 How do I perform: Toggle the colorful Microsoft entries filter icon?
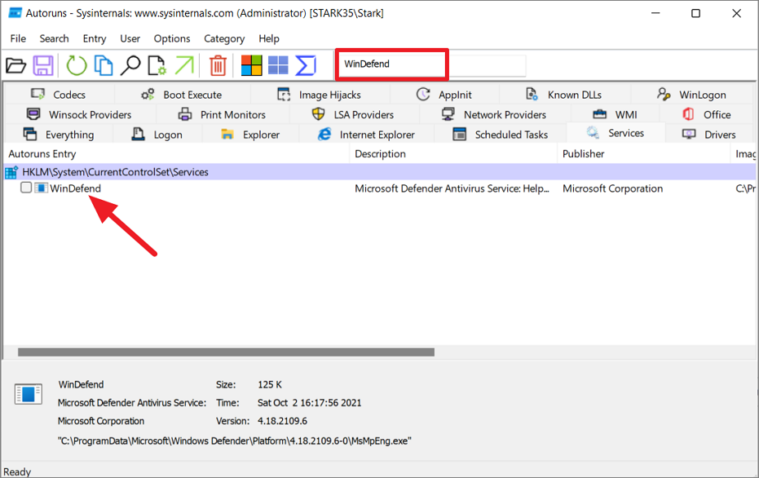[252, 65]
